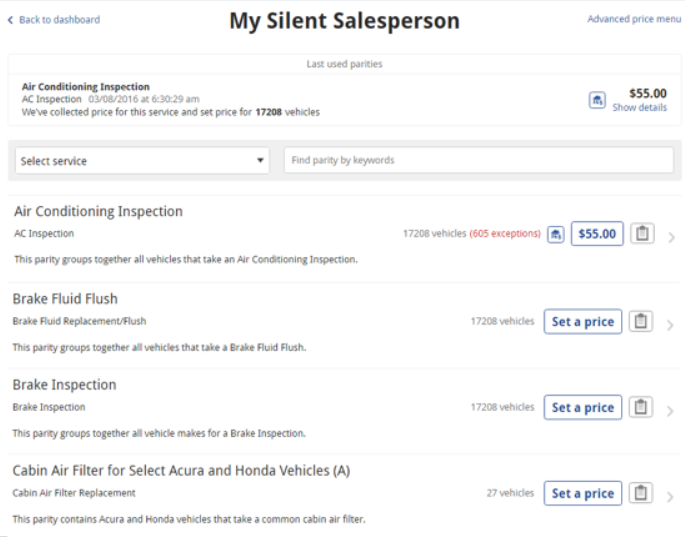This screenshot has height=537, width=685.
Task: Set a price for Cabin Air Filter
Action: (583, 494)
